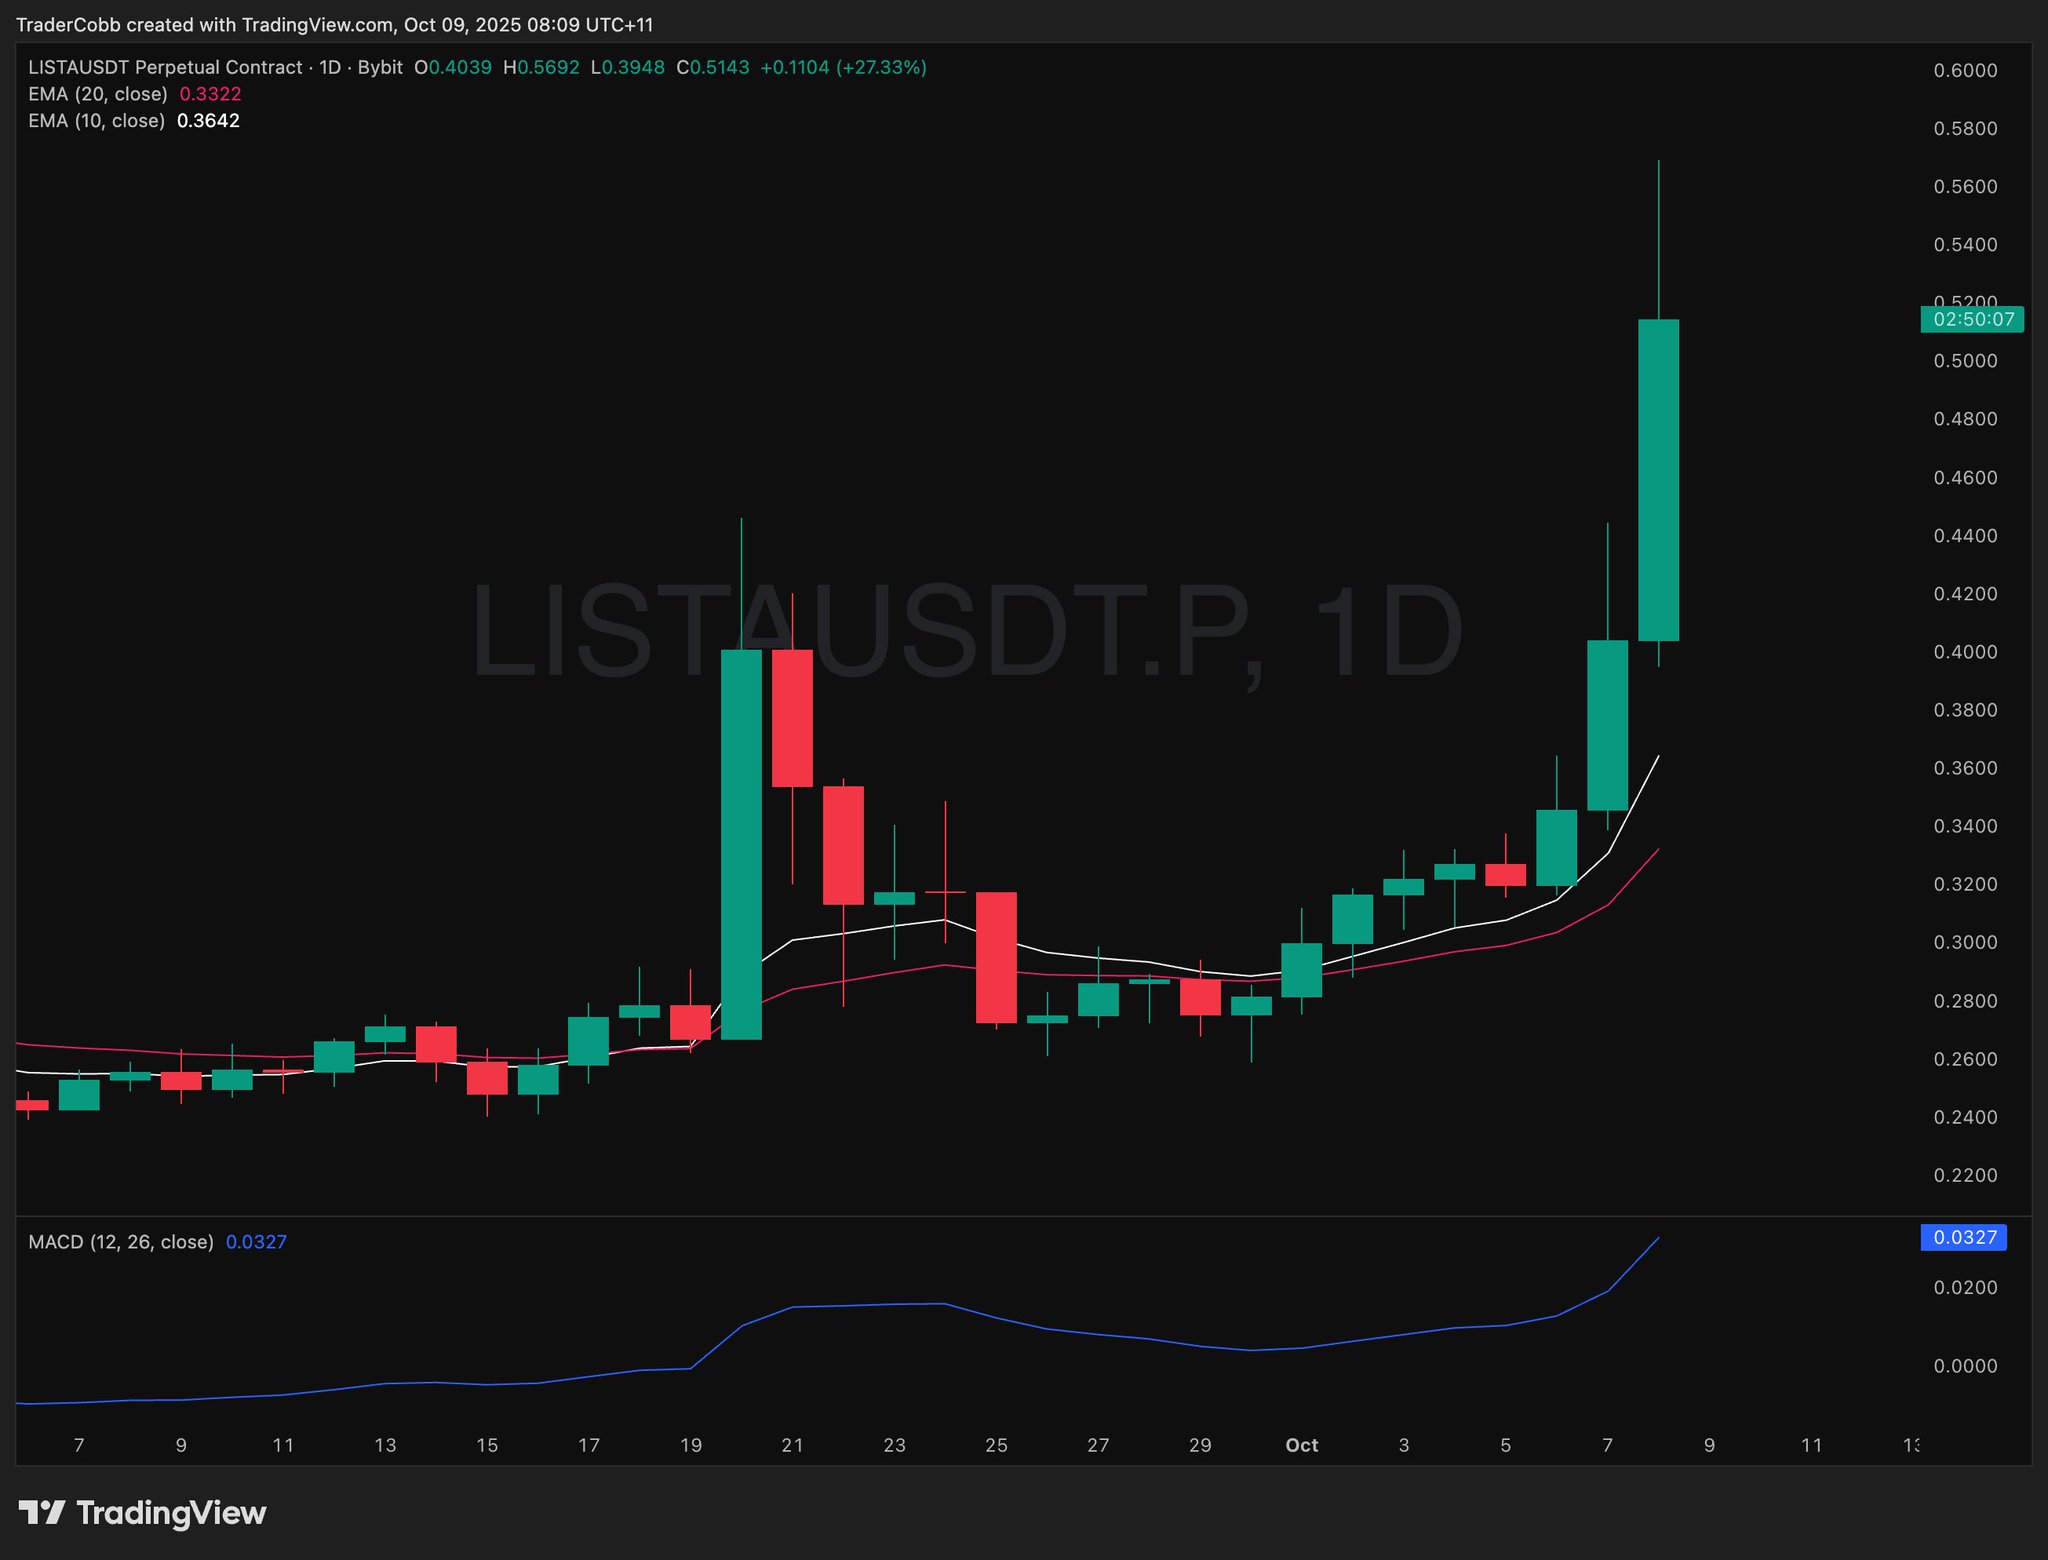This screenshot has width=2048, height=1560.
Task: Click the 0.6000 label on the price axis
Action: tap(1965, 70)
